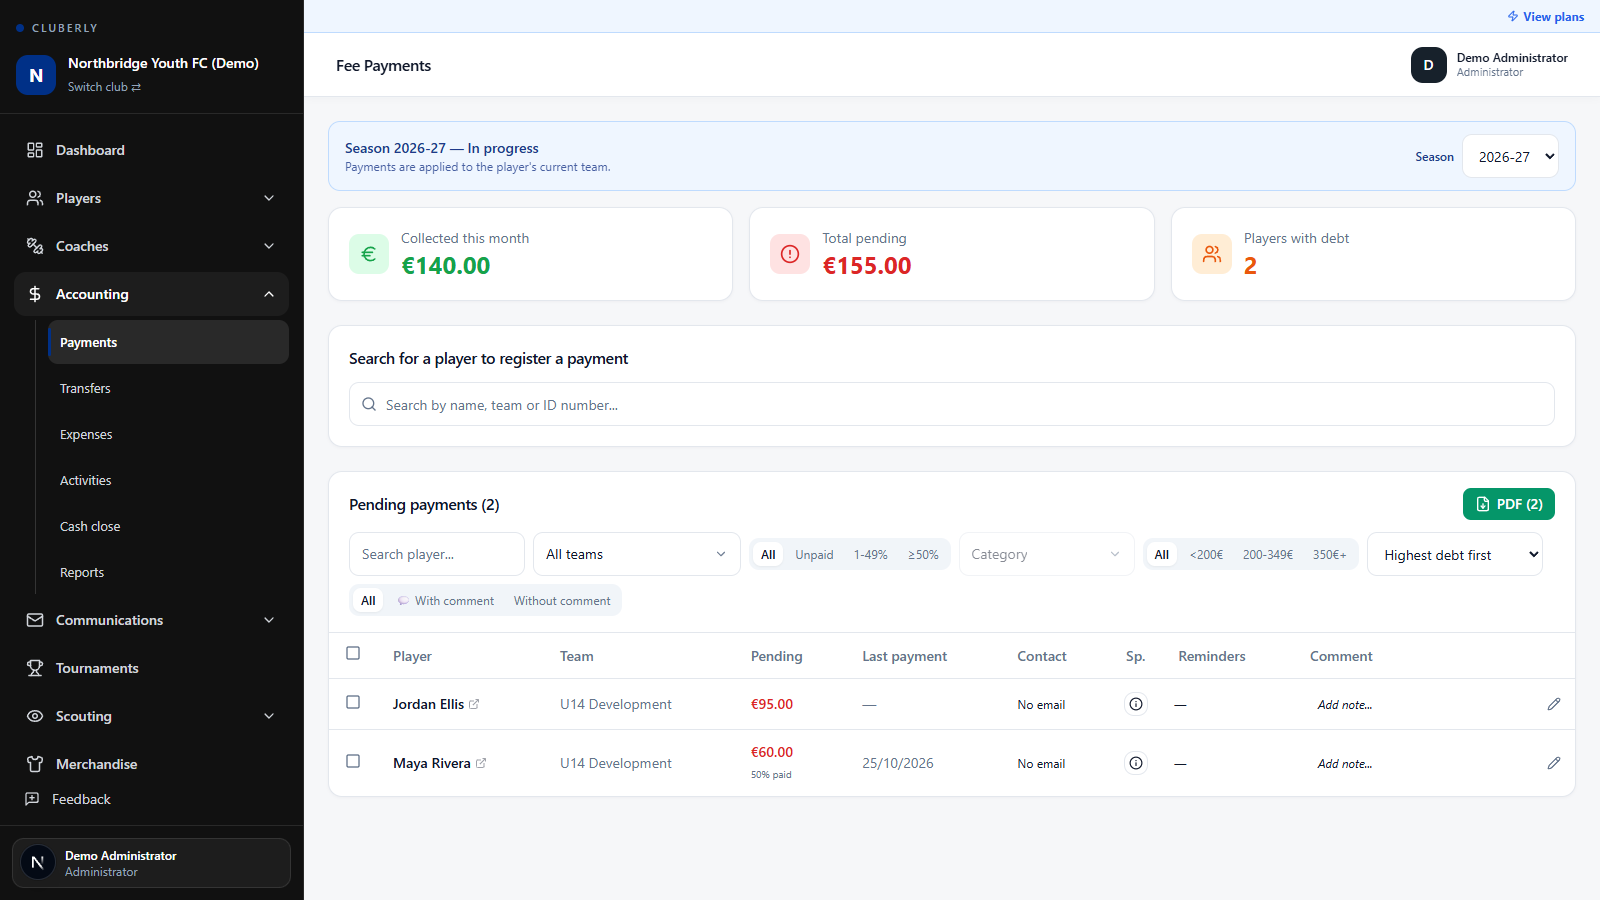Filter pending payments by Unpaid
Screen dimensions: 1600x900
(x=814, y=555)
